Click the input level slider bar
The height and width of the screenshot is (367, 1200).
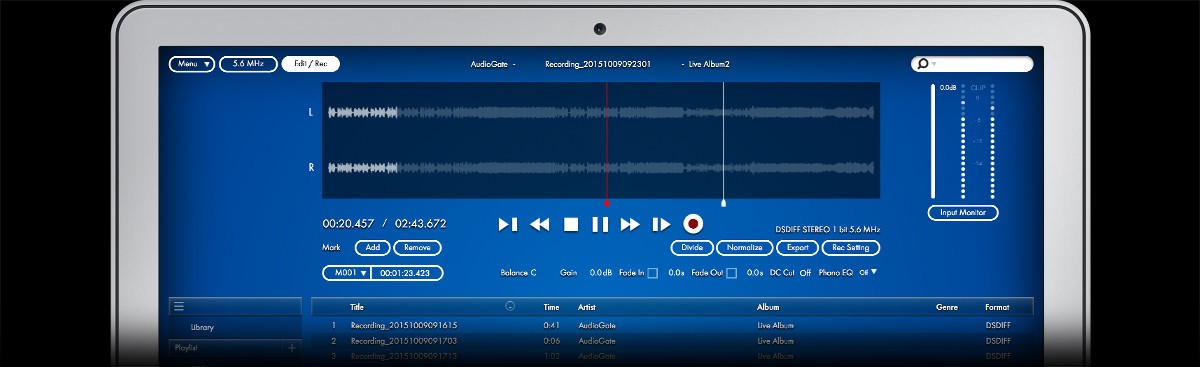[x=934, y=142]
